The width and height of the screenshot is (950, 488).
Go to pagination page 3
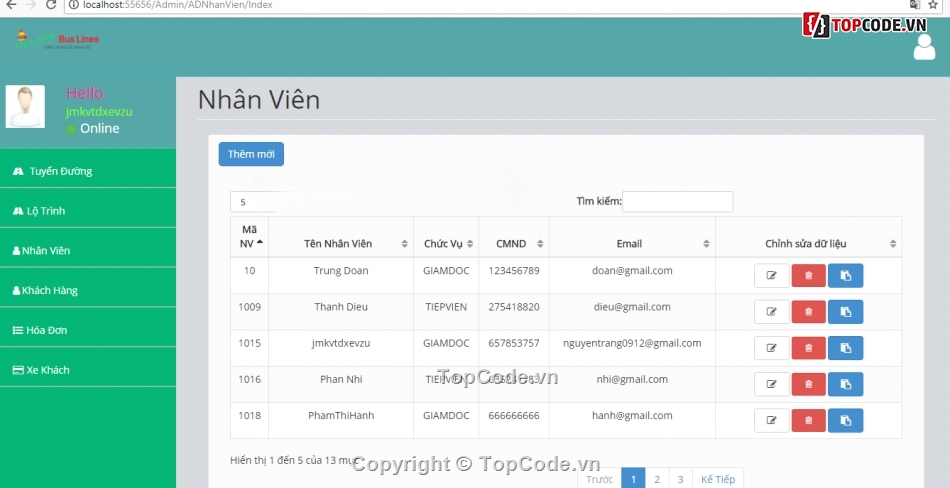click(680, 479)
